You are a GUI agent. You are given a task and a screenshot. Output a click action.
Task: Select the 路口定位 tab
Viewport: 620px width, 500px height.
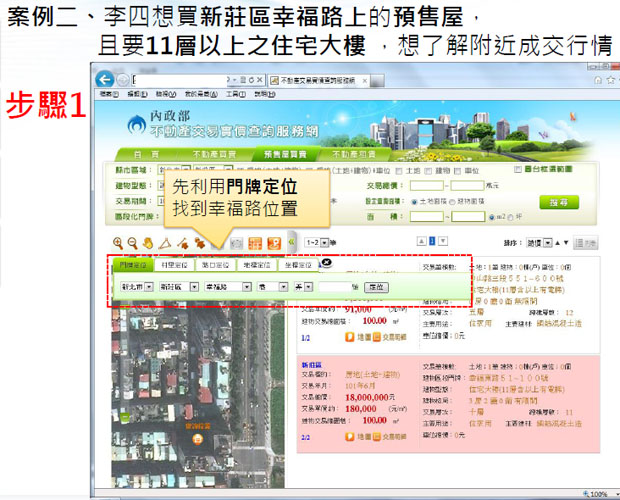pos(215,265)
